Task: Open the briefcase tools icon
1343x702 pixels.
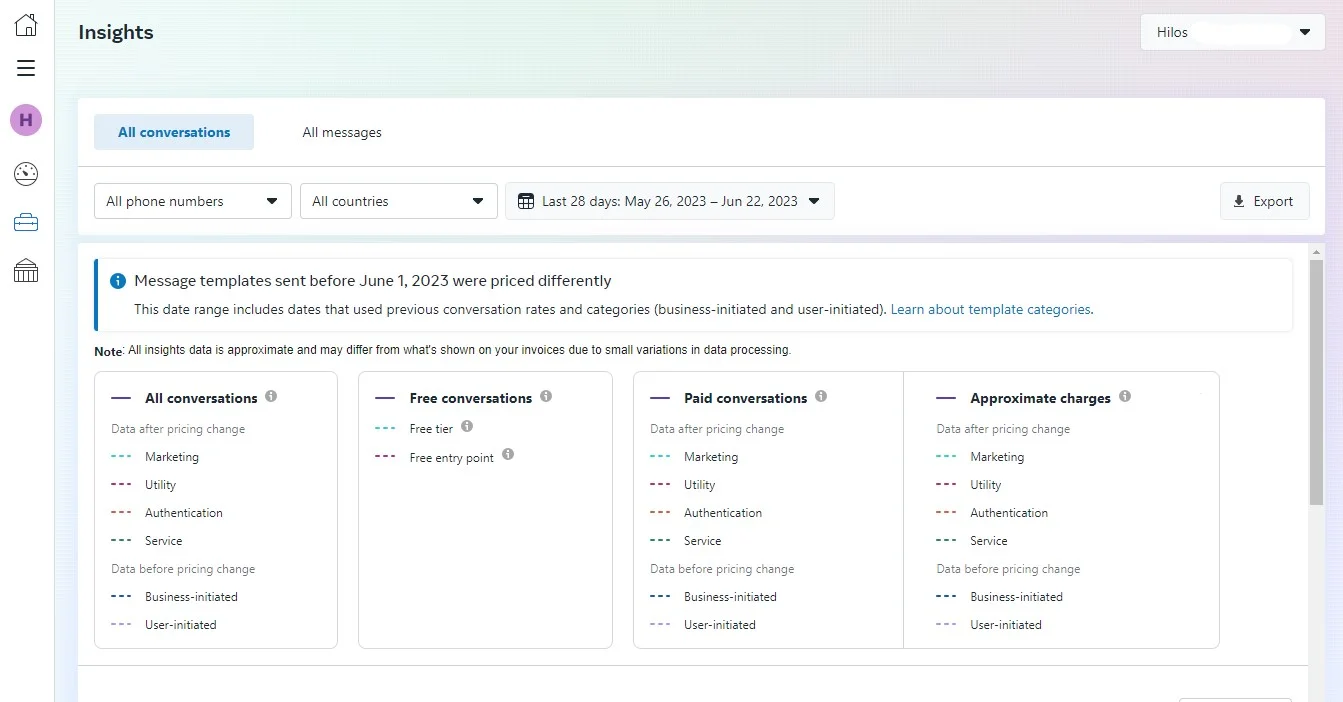Action: 26,223
